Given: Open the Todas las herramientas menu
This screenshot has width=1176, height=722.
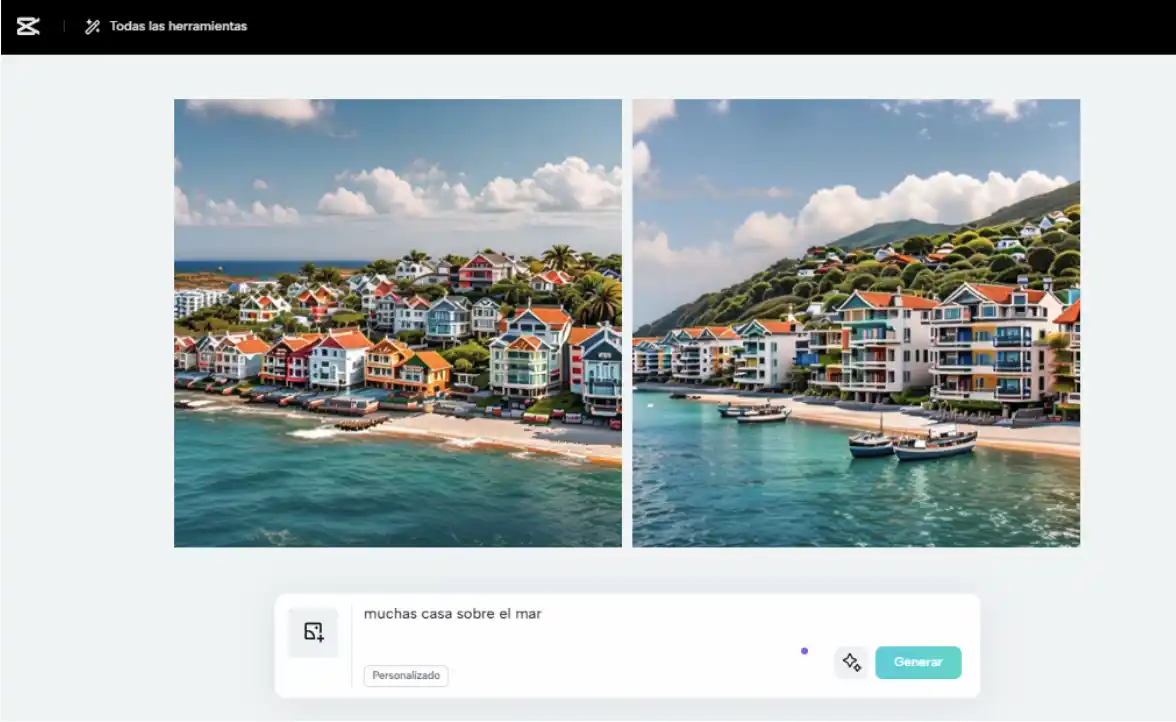Looking at the screenshot, I should click(177, 26).
